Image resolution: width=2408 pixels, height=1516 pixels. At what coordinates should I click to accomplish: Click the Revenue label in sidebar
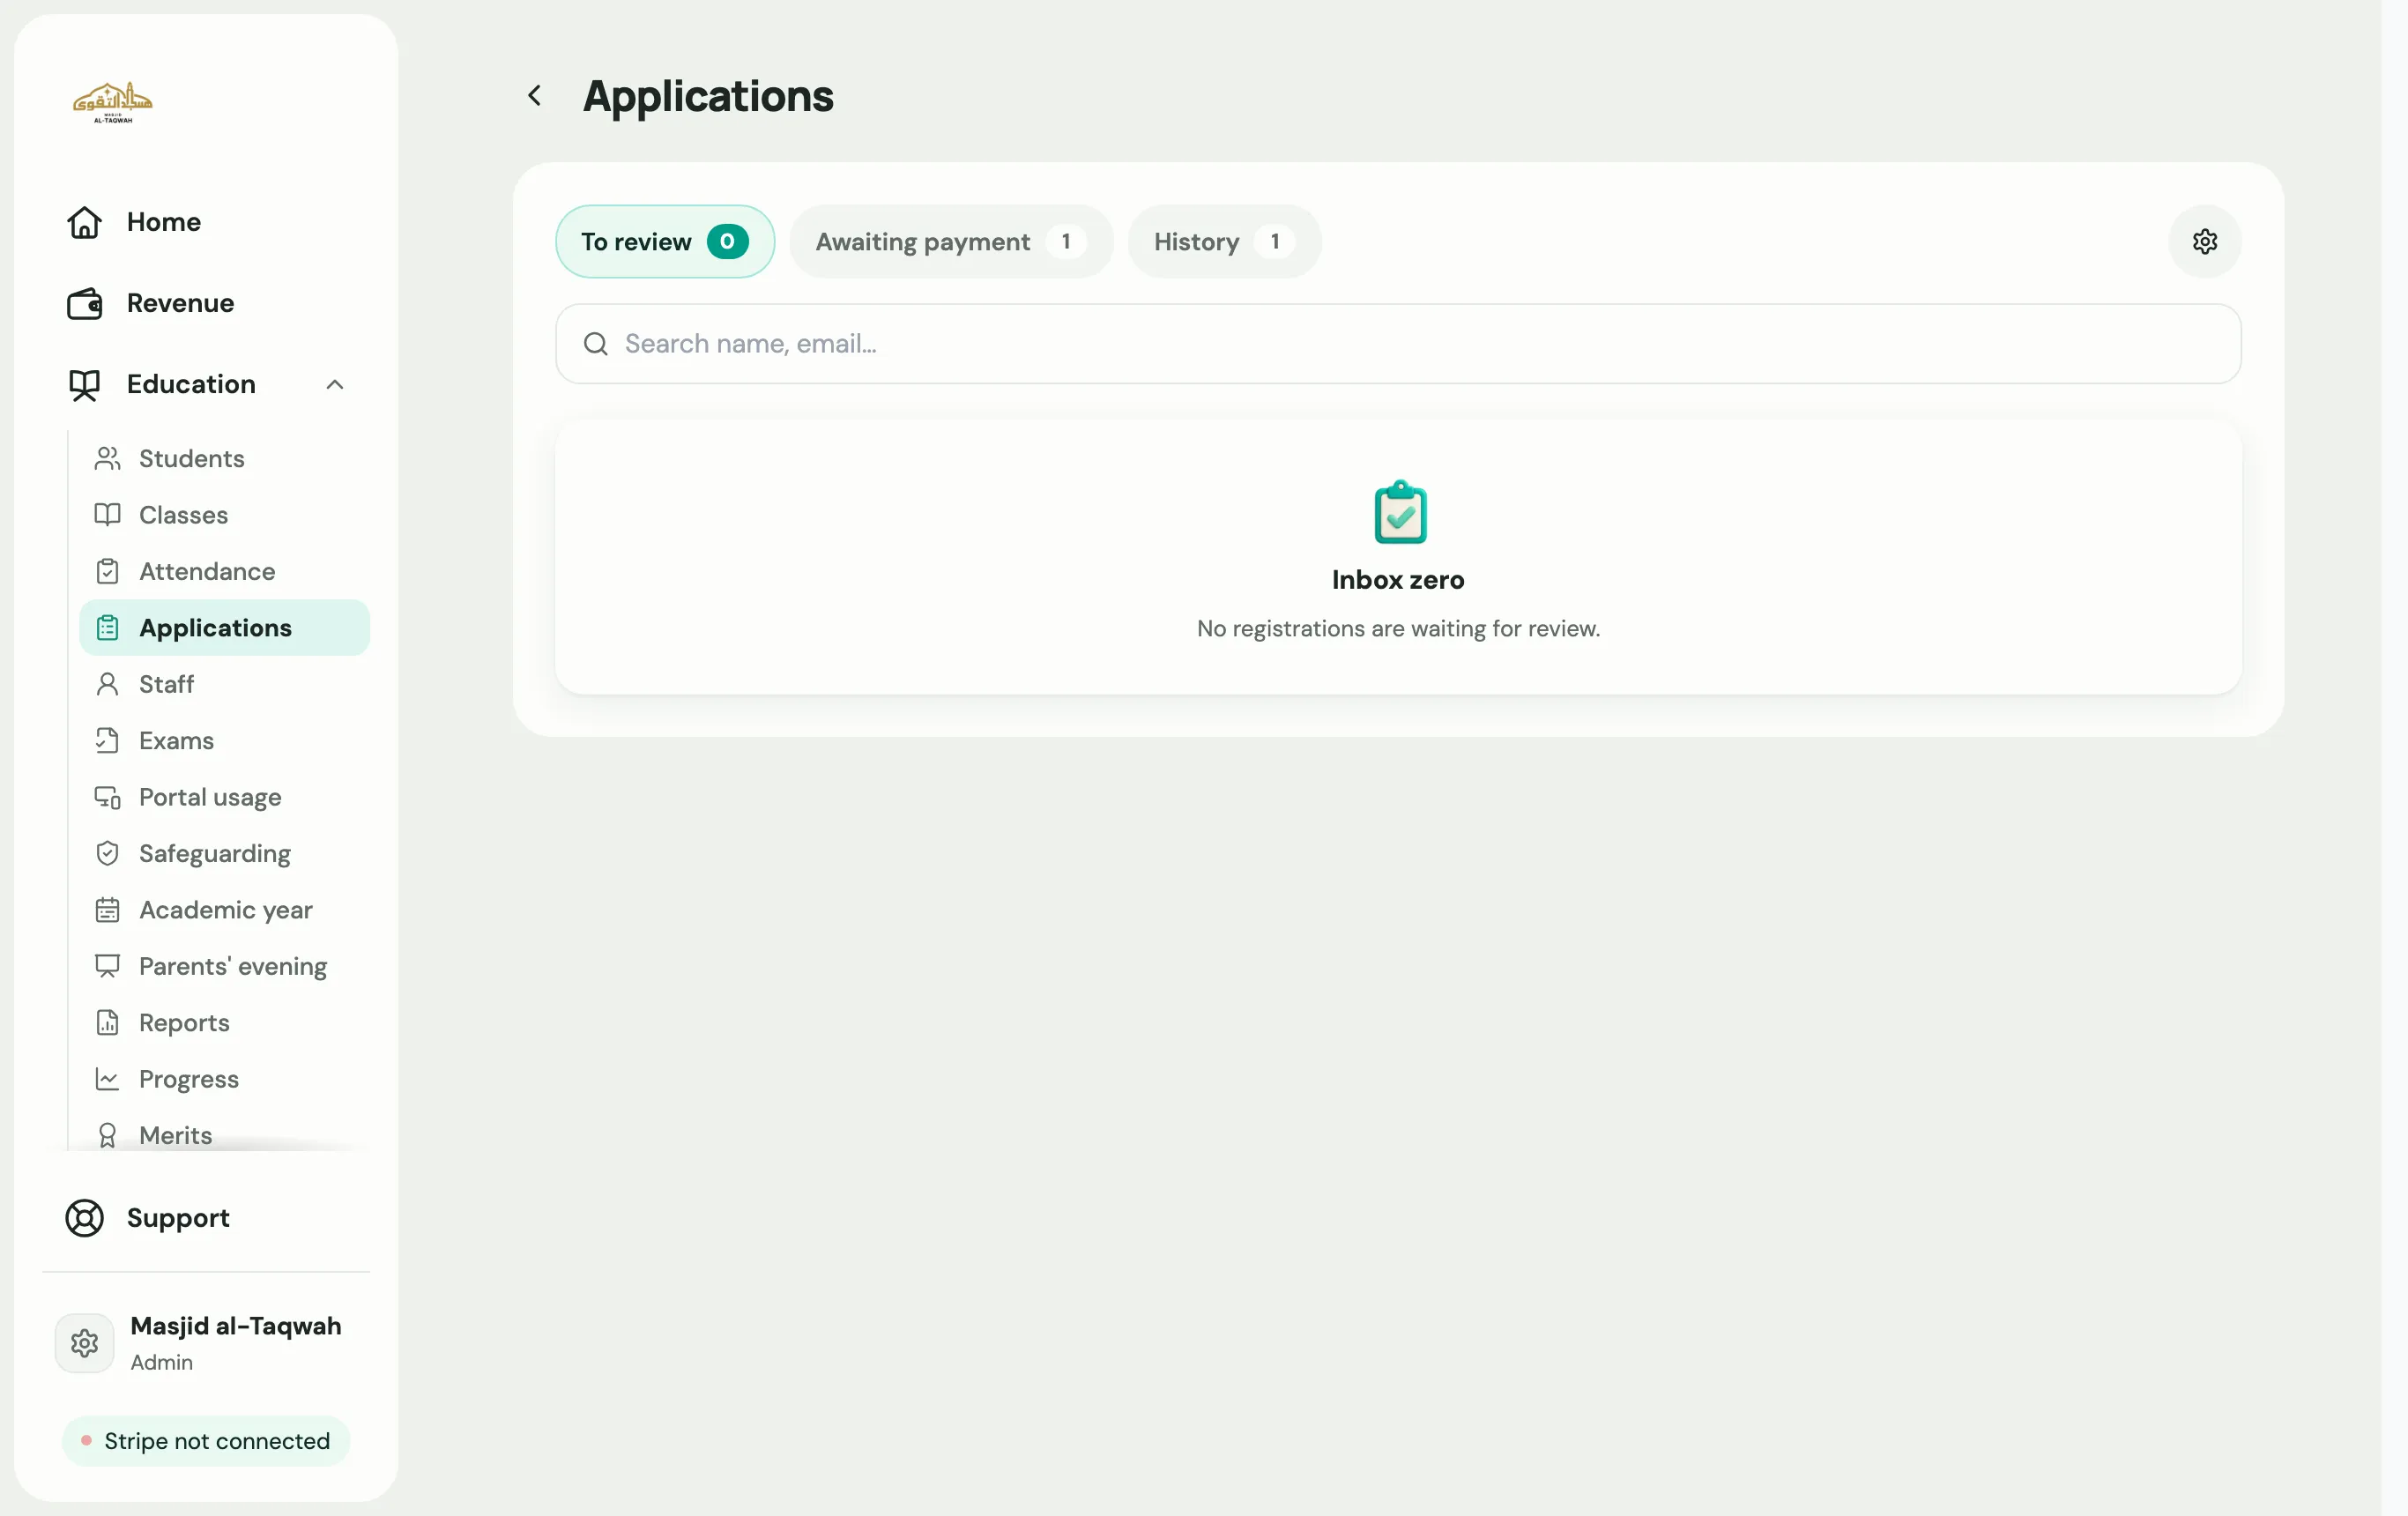pyautogui.click(x=180, y=303)
